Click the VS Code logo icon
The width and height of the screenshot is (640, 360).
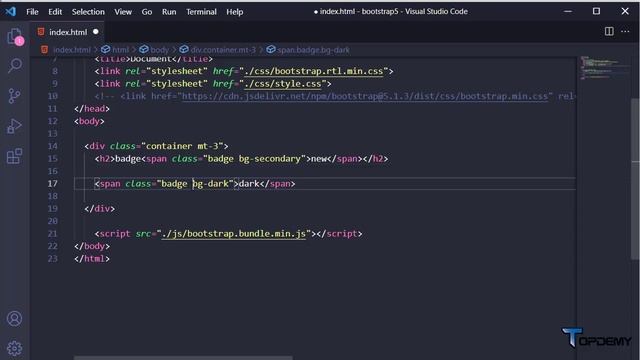[11, 11]
